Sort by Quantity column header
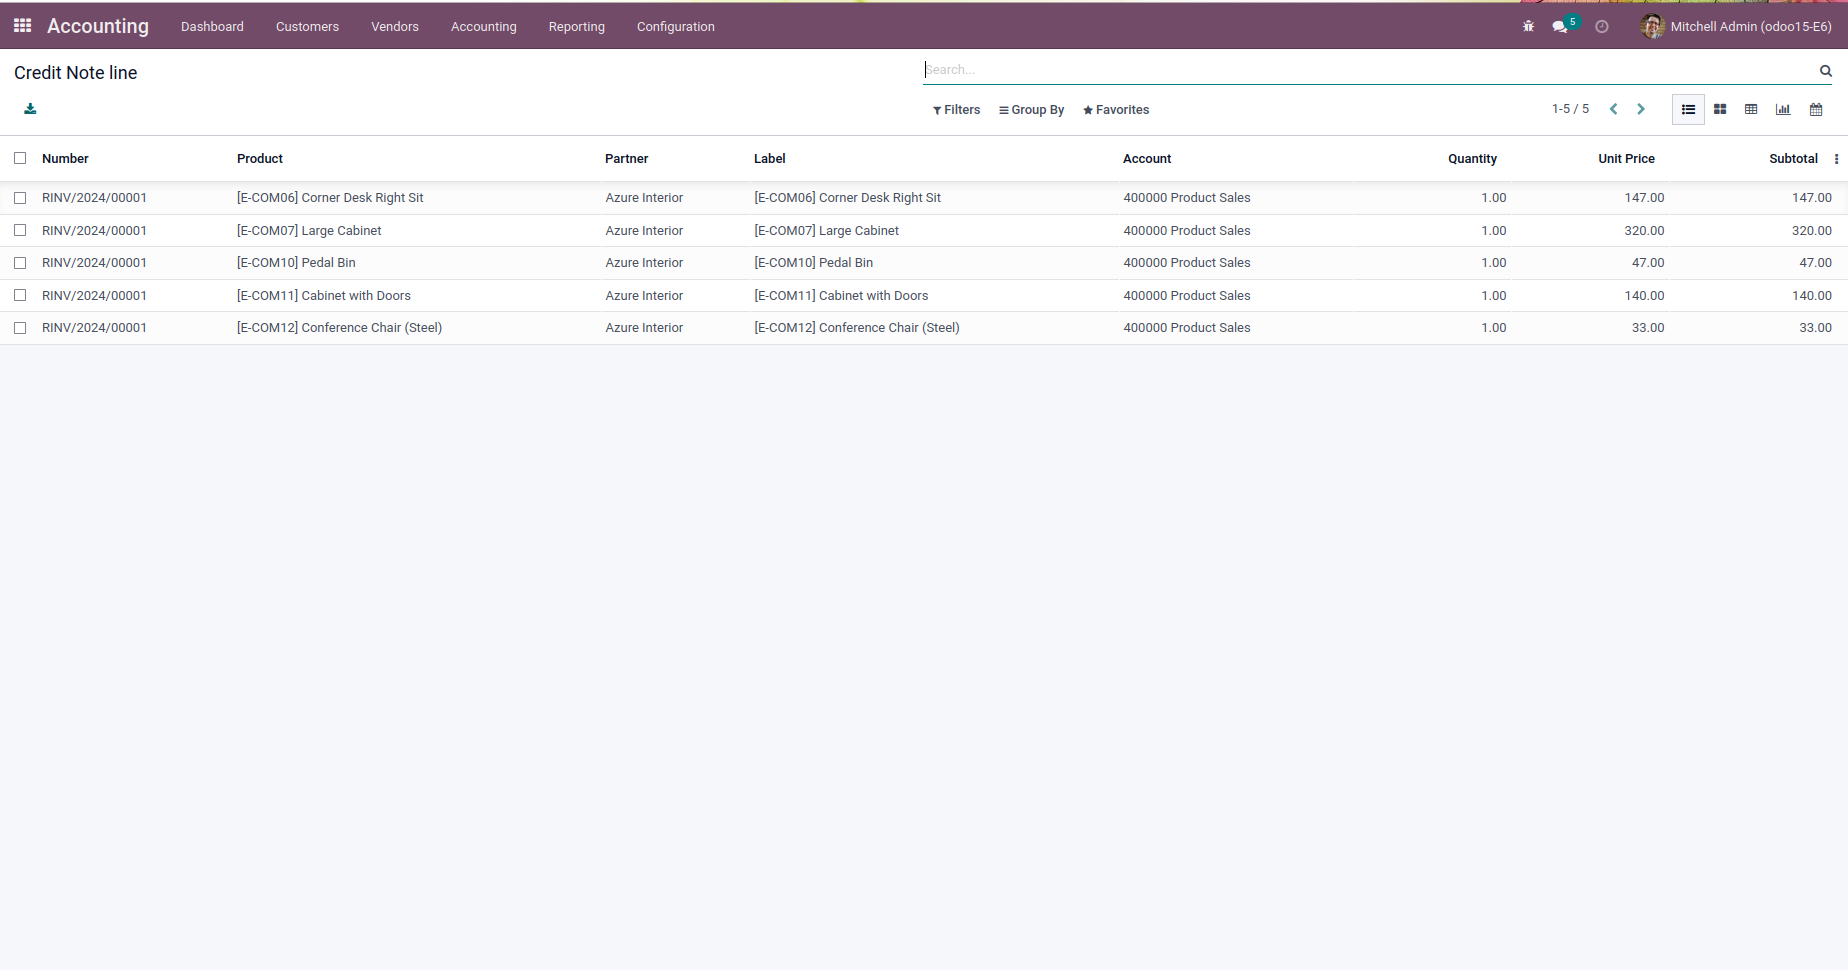 (1472, 159)
